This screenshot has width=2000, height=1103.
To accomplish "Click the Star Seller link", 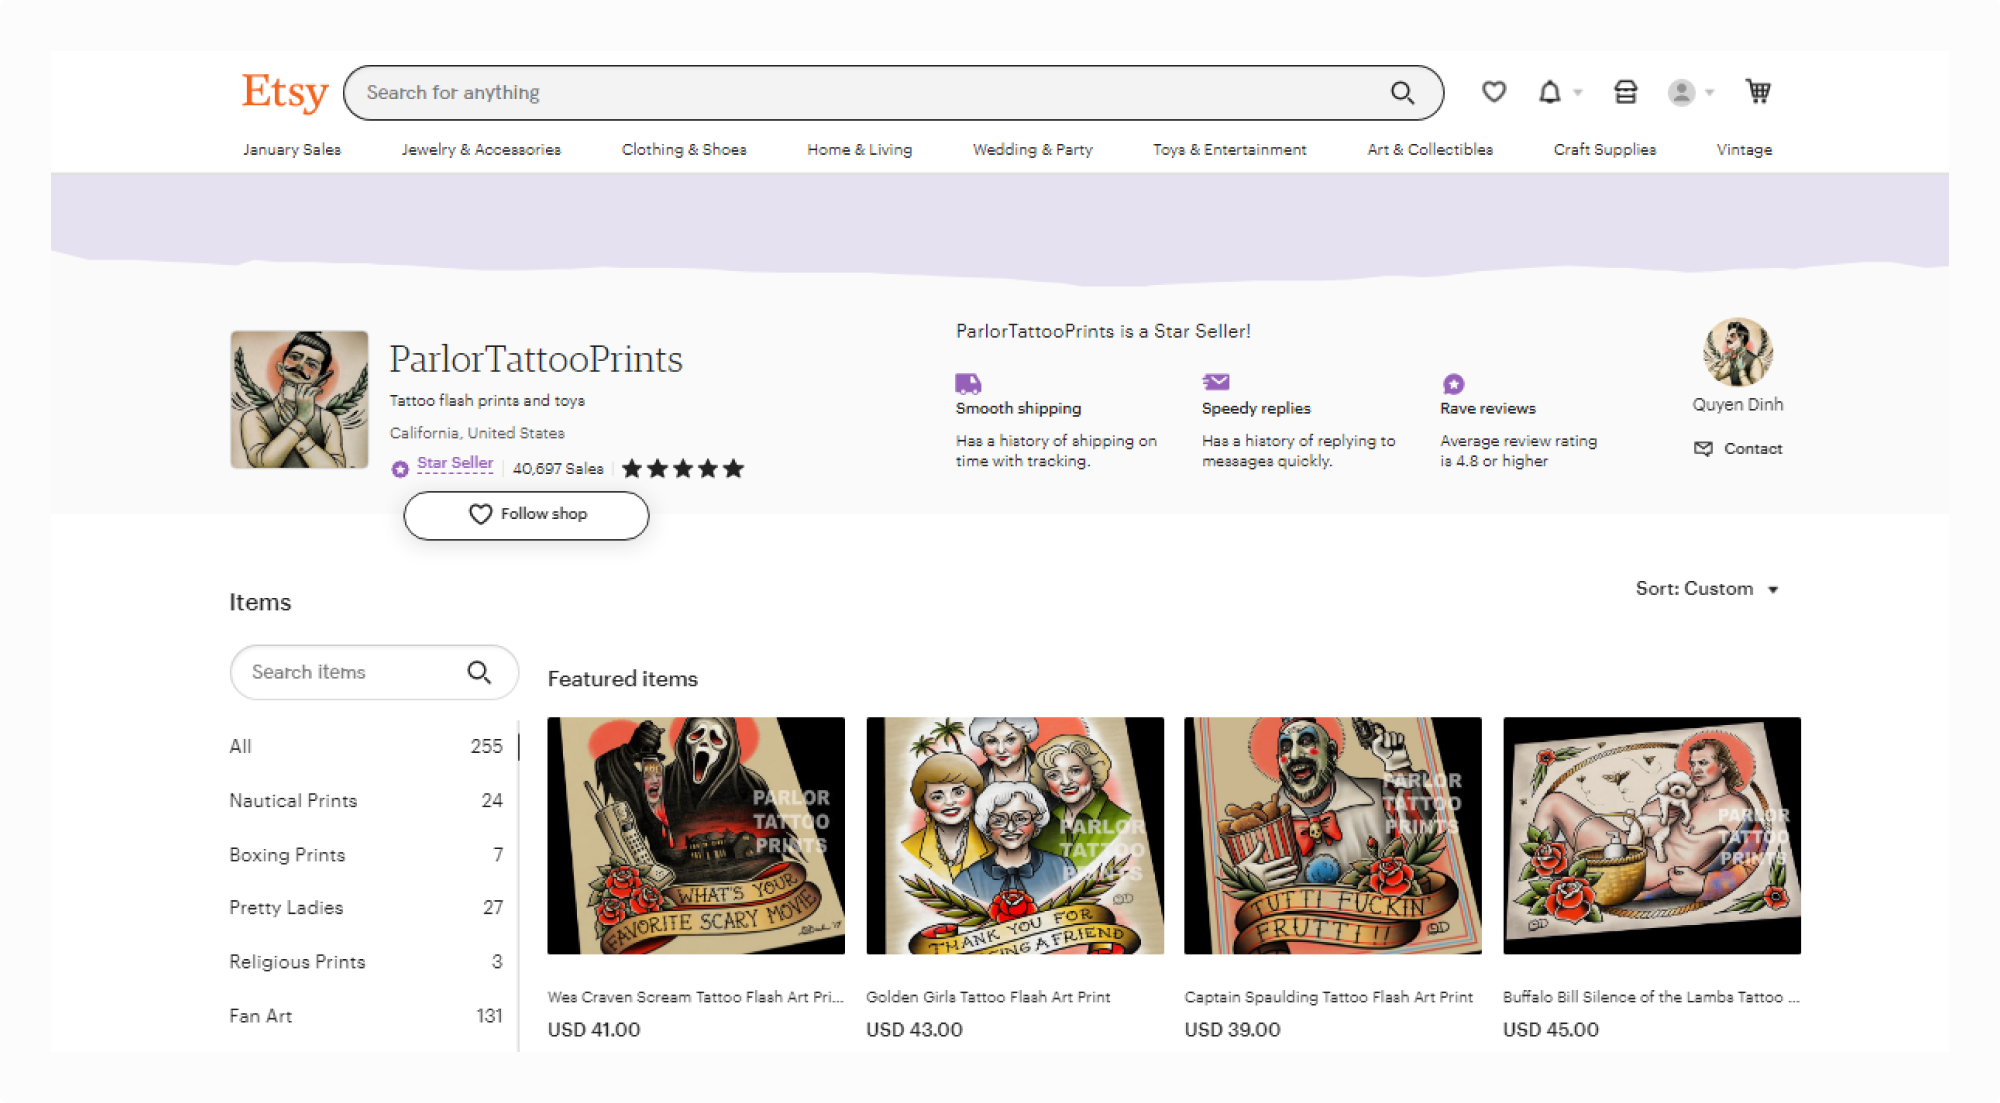I will point(455,463).
